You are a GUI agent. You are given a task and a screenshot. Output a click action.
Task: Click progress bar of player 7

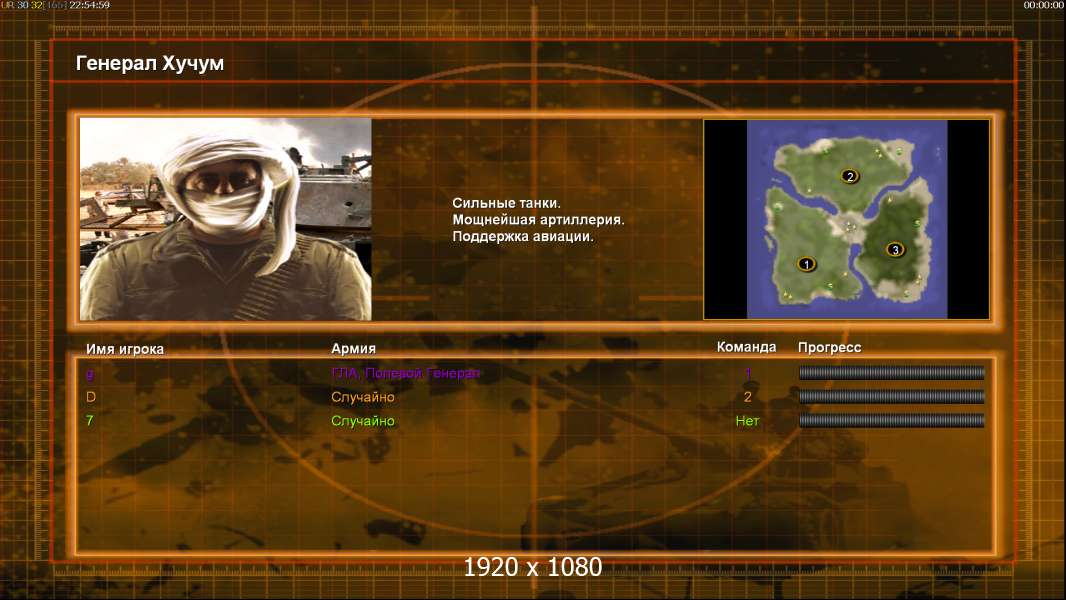[x=891, y=421]
